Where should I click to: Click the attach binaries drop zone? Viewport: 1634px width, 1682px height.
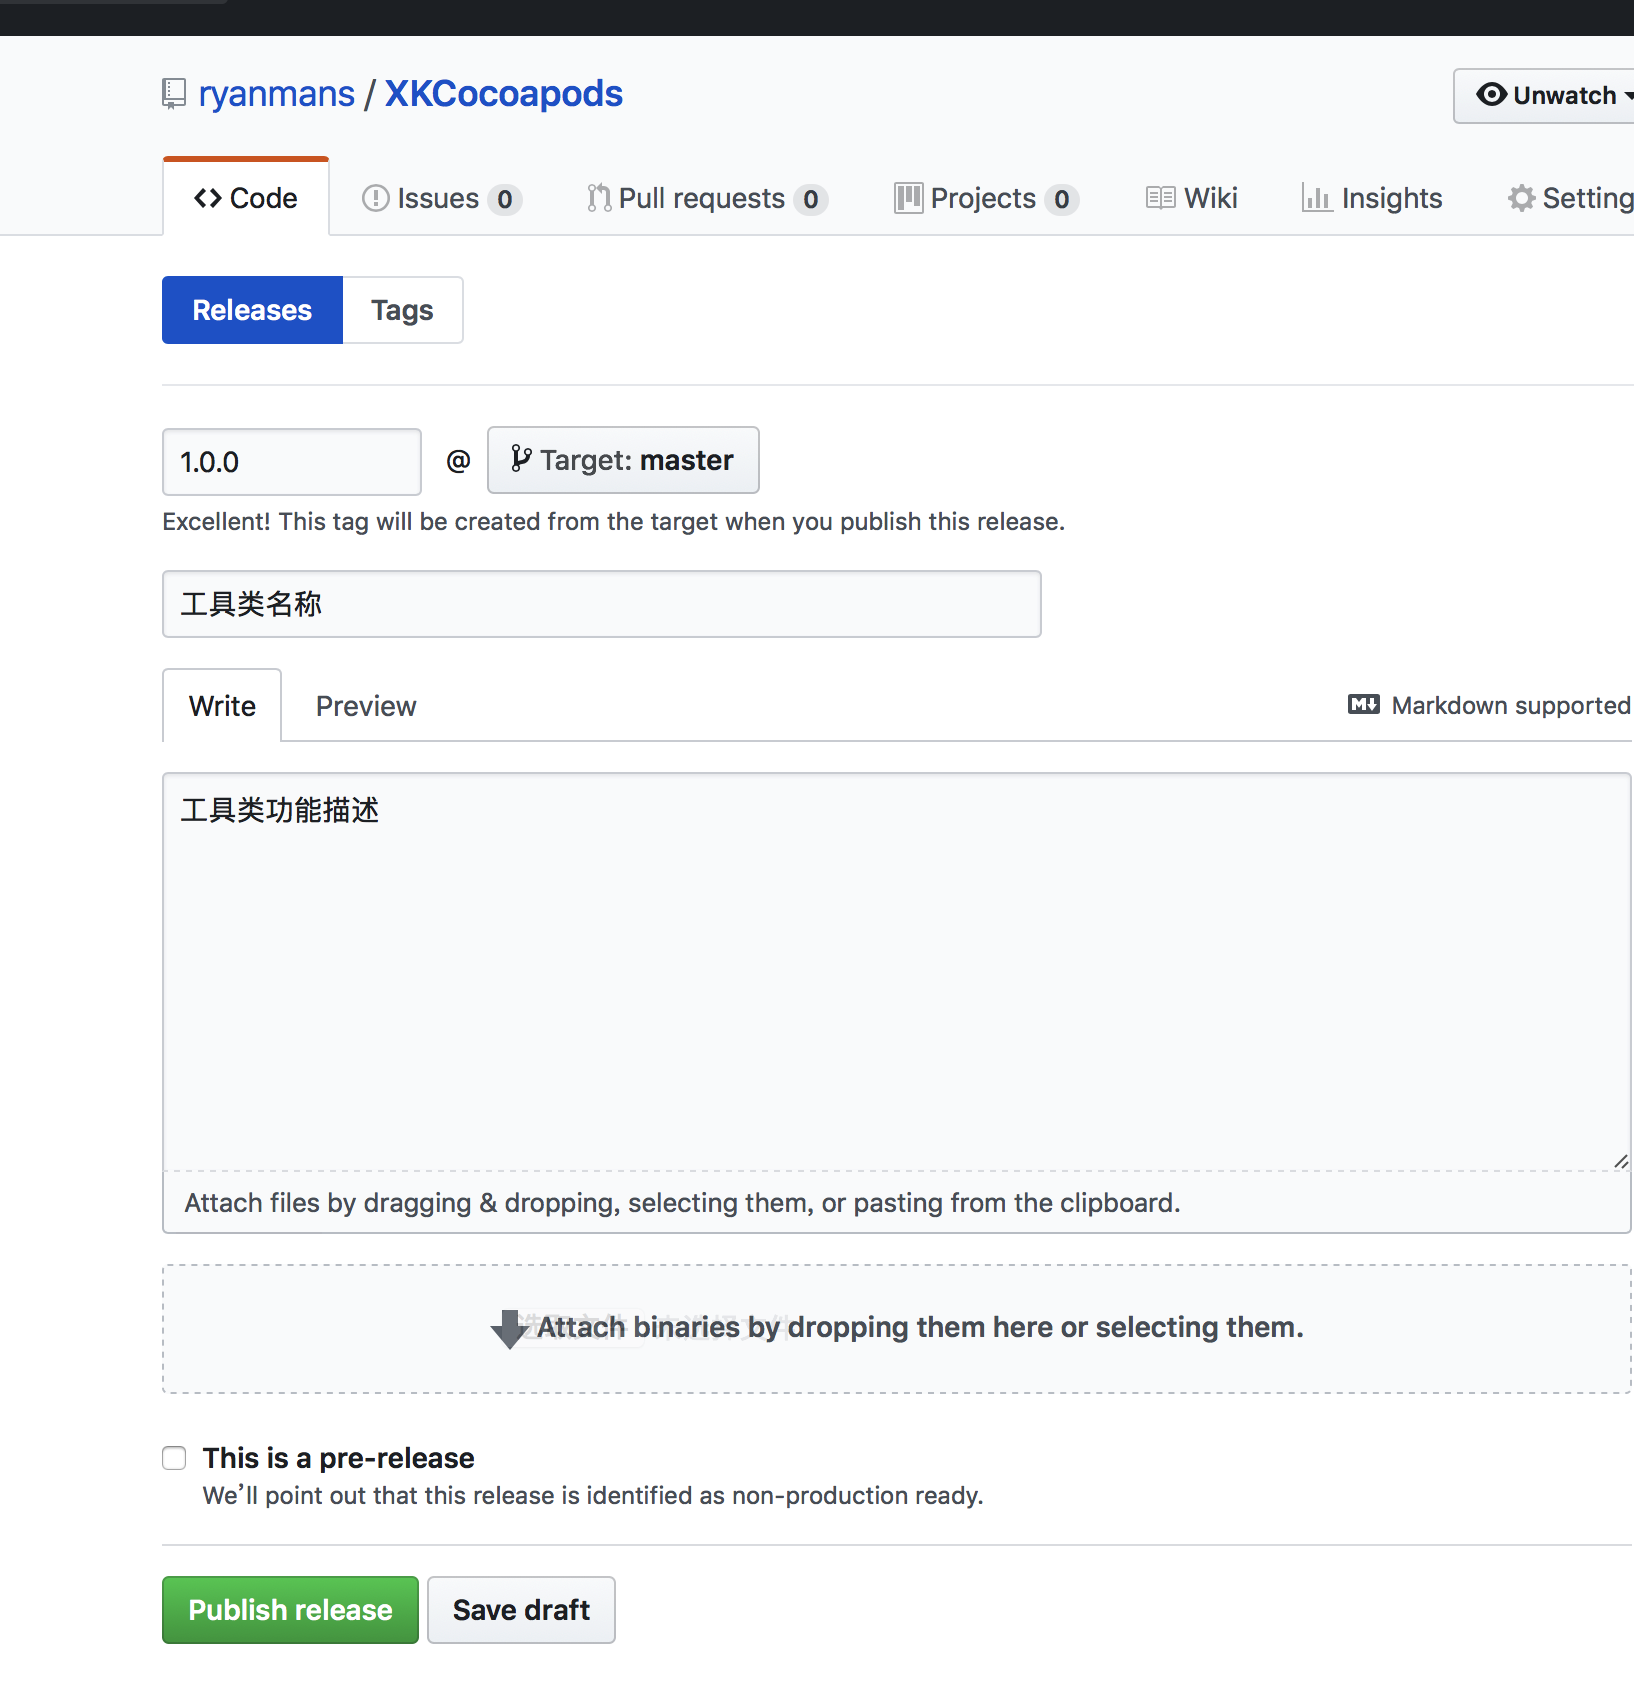(x=897, y=1329)
